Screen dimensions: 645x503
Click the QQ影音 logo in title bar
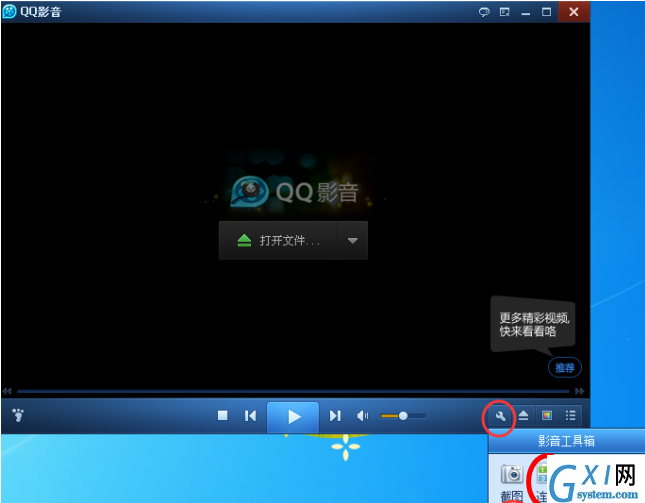pos(9,12)
